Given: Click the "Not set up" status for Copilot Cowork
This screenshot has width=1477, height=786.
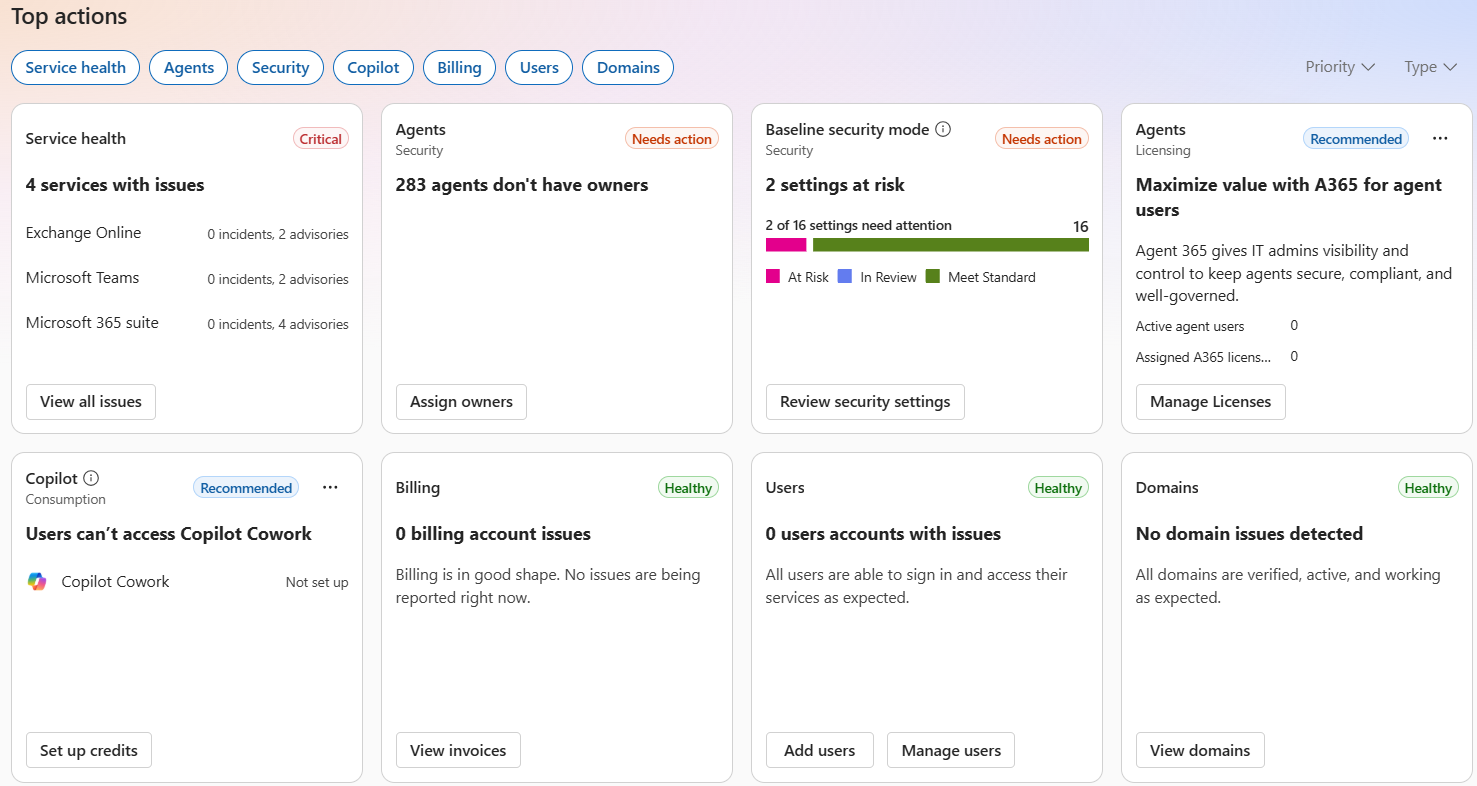Looking at the screenshot, I should pyautogui.click(x=317, y=582).
